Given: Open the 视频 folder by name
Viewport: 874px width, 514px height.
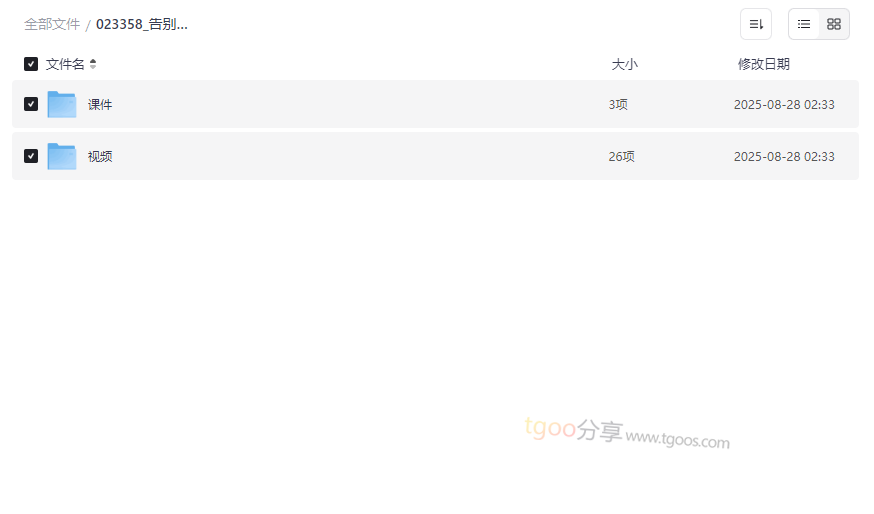Looking at the screenshot, I should pyautogui.click(x=100, y=156).
